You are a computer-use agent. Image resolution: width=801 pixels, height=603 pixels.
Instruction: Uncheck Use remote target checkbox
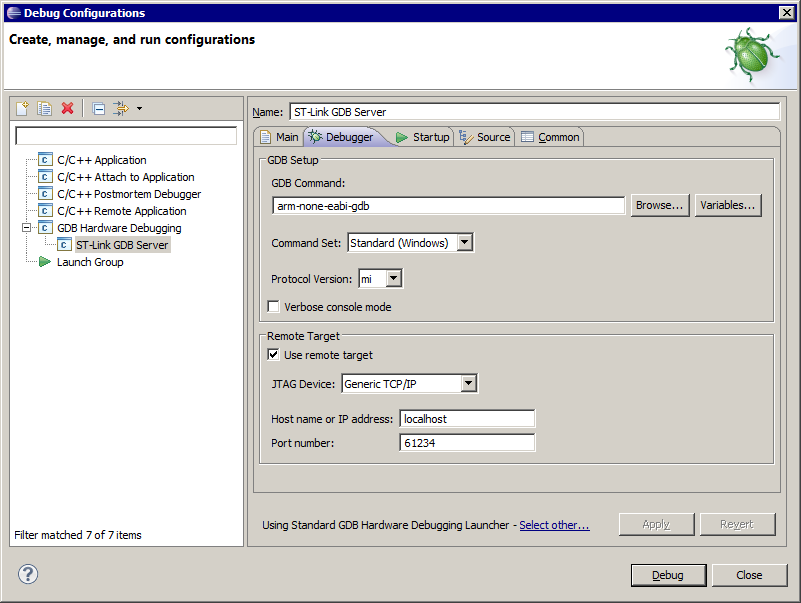pyautogui.click(x=273, y=354)
